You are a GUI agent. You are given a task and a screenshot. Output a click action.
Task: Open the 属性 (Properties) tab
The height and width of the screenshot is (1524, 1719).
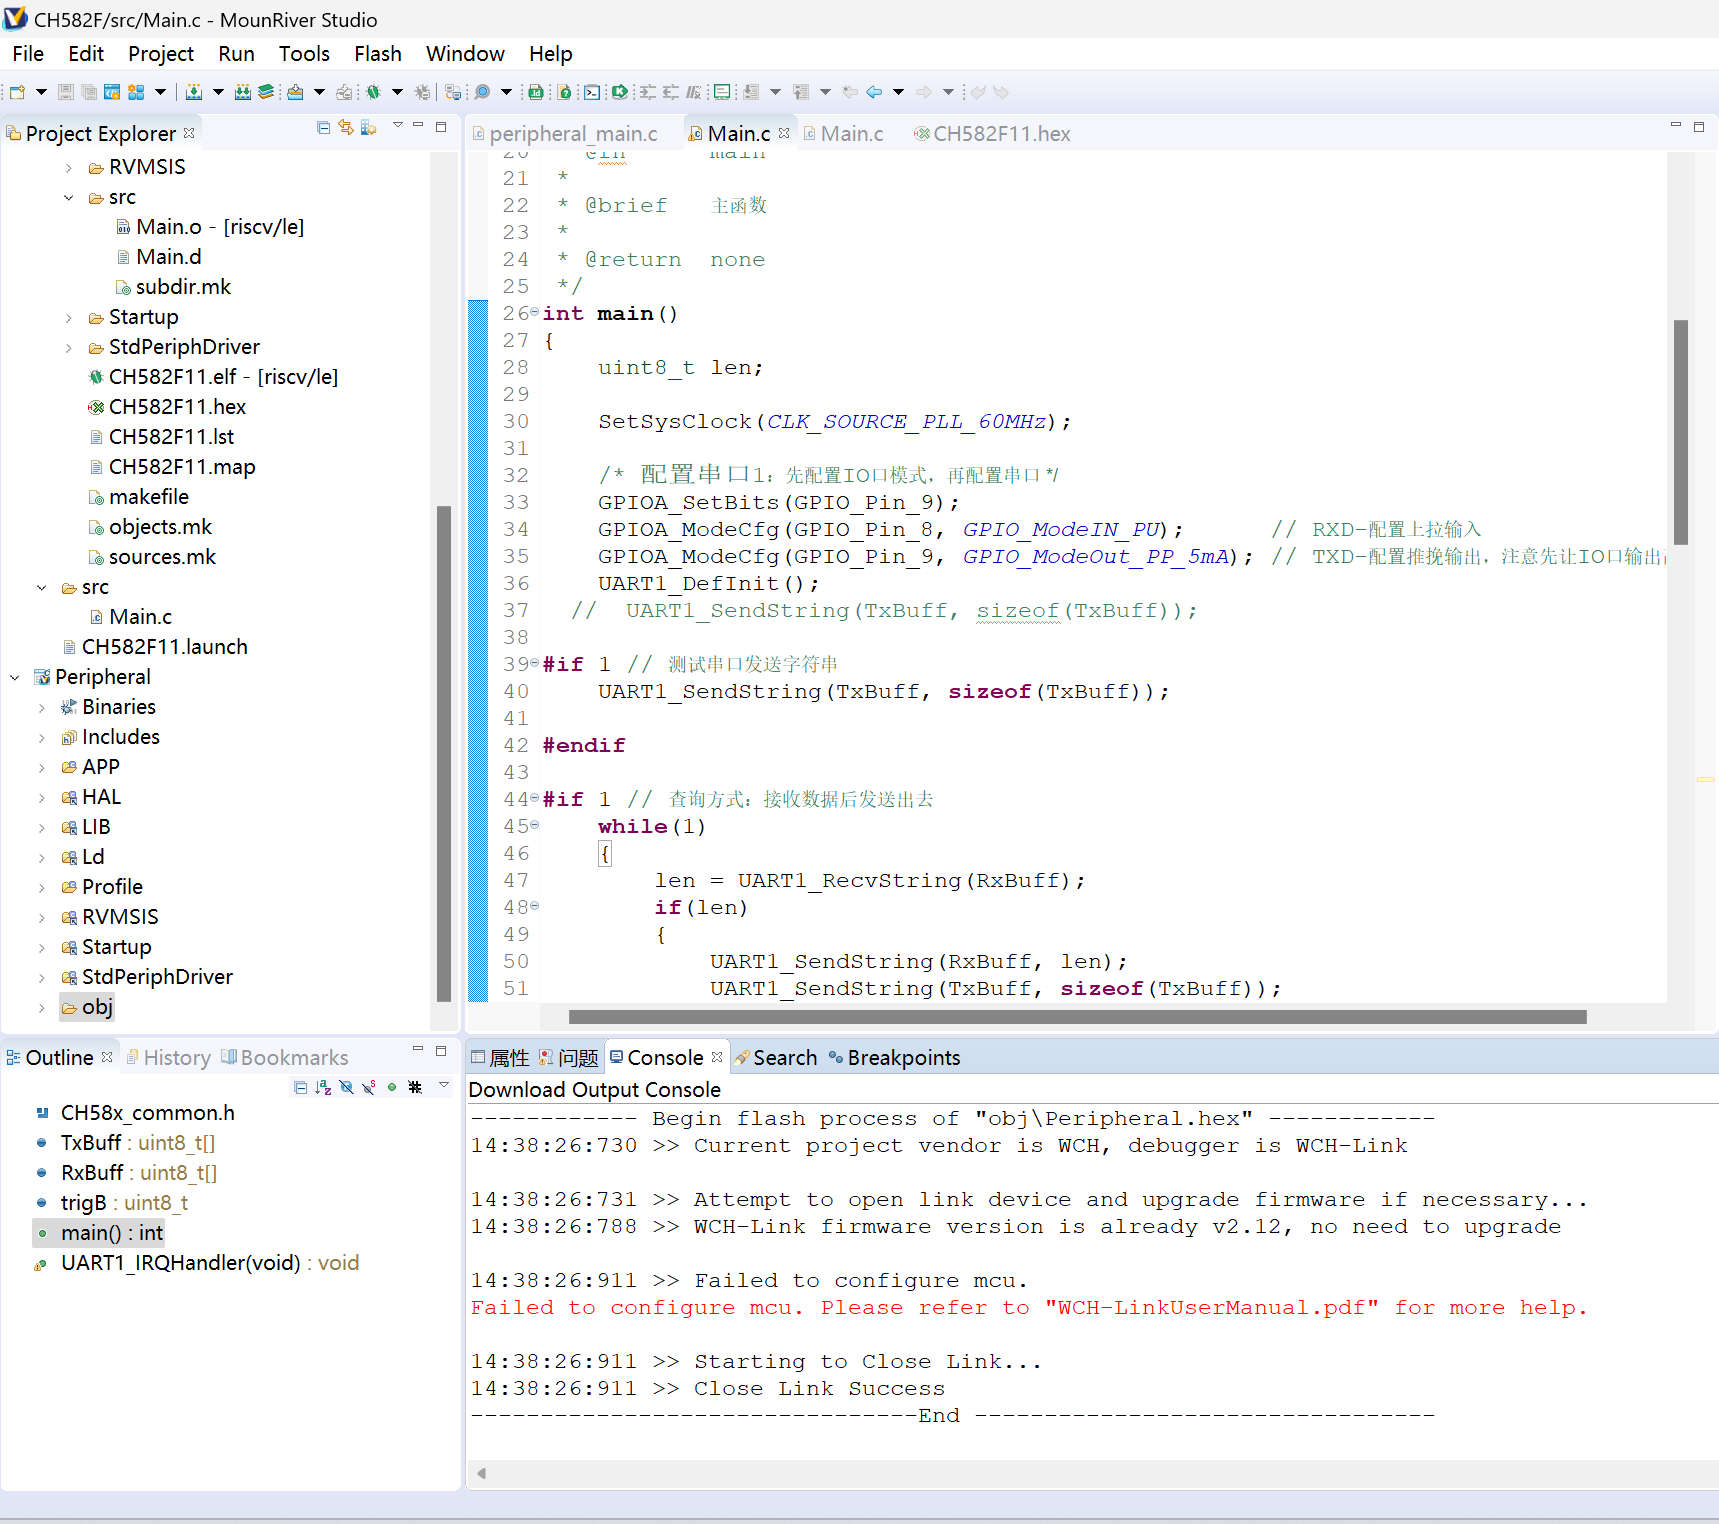click(x=500, y=1058)
